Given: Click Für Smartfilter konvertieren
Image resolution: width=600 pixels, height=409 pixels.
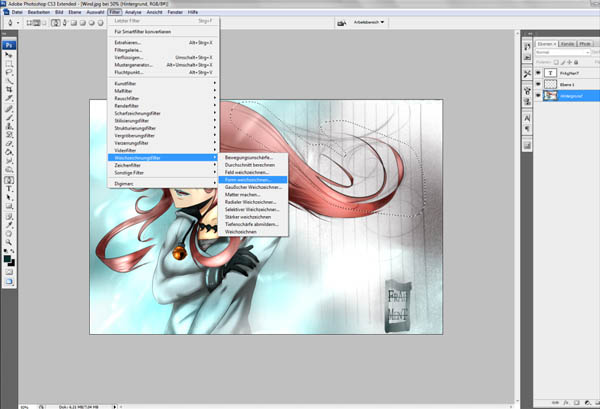Looking at the screenshot, I should click(163, 32).
